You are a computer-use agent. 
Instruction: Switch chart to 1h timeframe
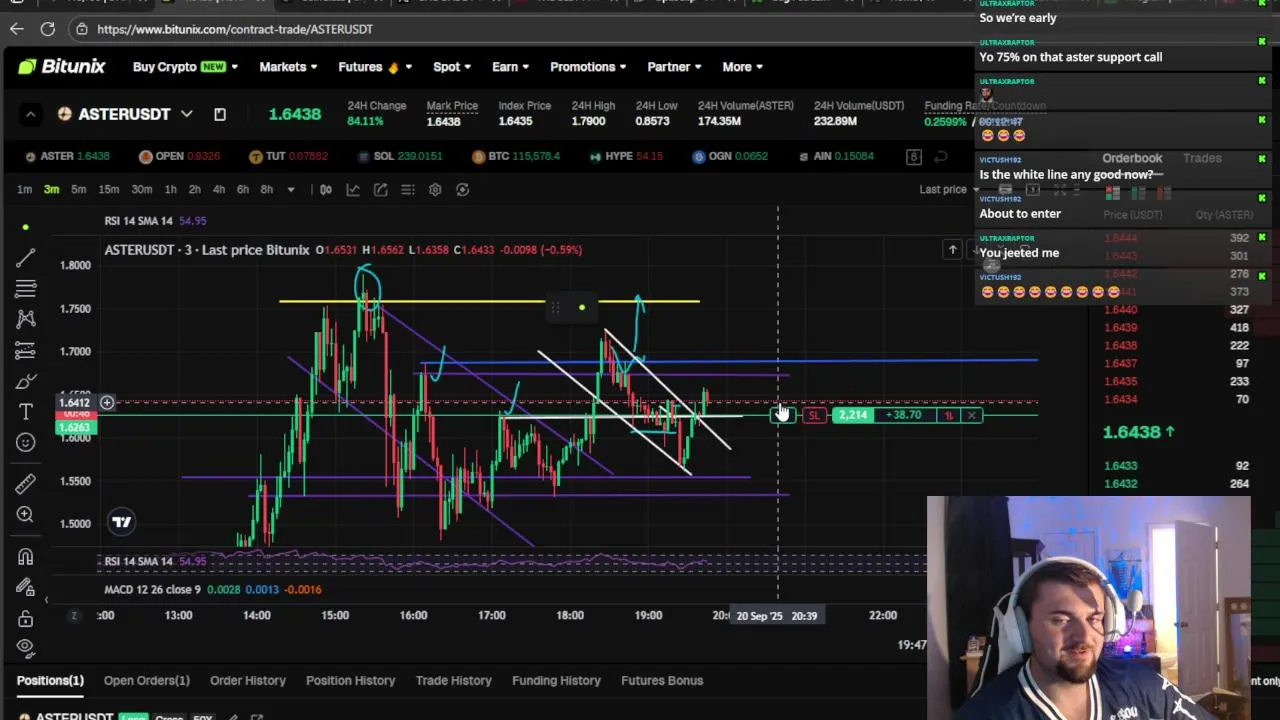pyautogui.click(x=170, y=189)
